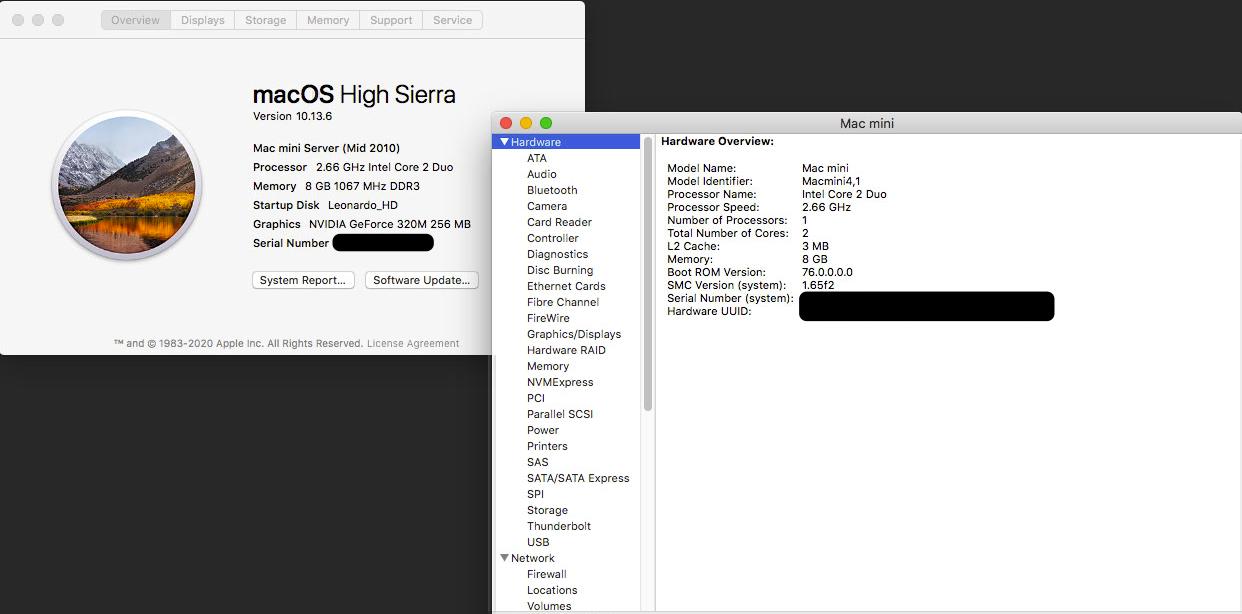
Task: Click the Version 10.13.6 text
Action: coord(292,116)
